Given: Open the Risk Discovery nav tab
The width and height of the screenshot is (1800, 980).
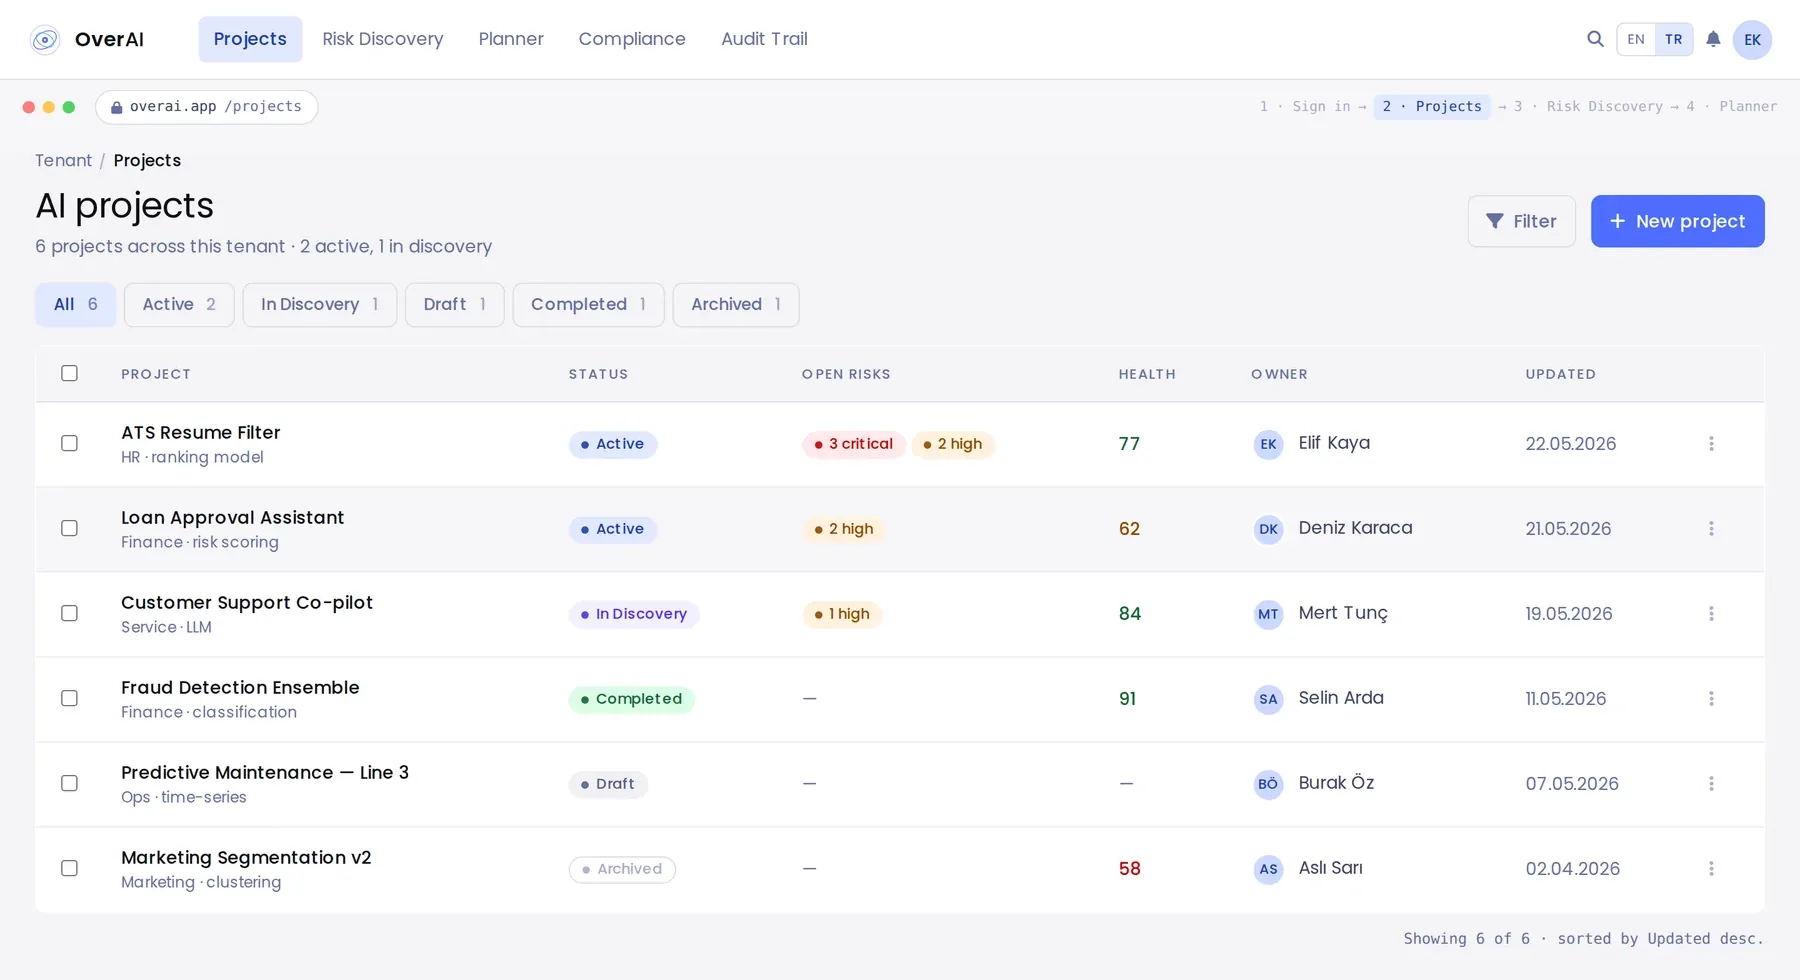Looking at the screenshot, I should tap(383, 39).
